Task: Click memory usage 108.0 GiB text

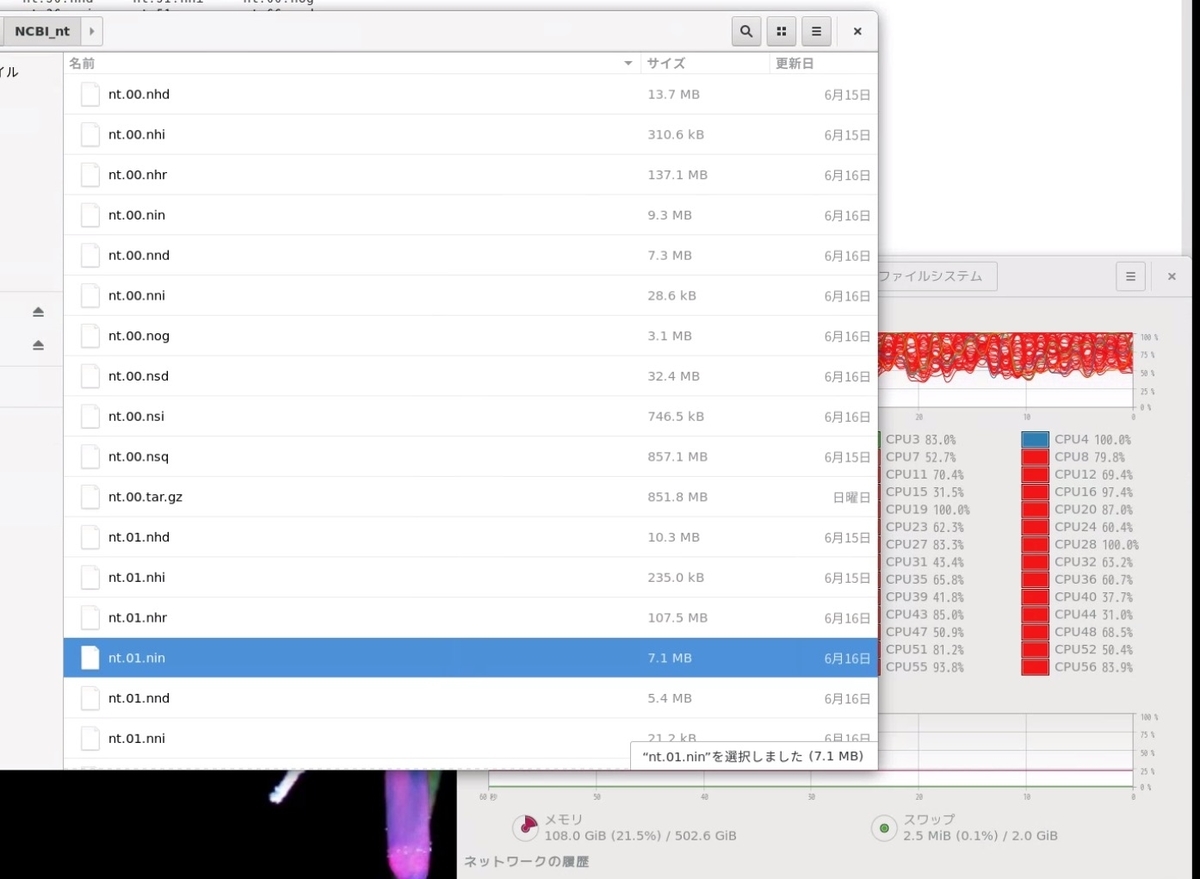Action: [640, 835]
